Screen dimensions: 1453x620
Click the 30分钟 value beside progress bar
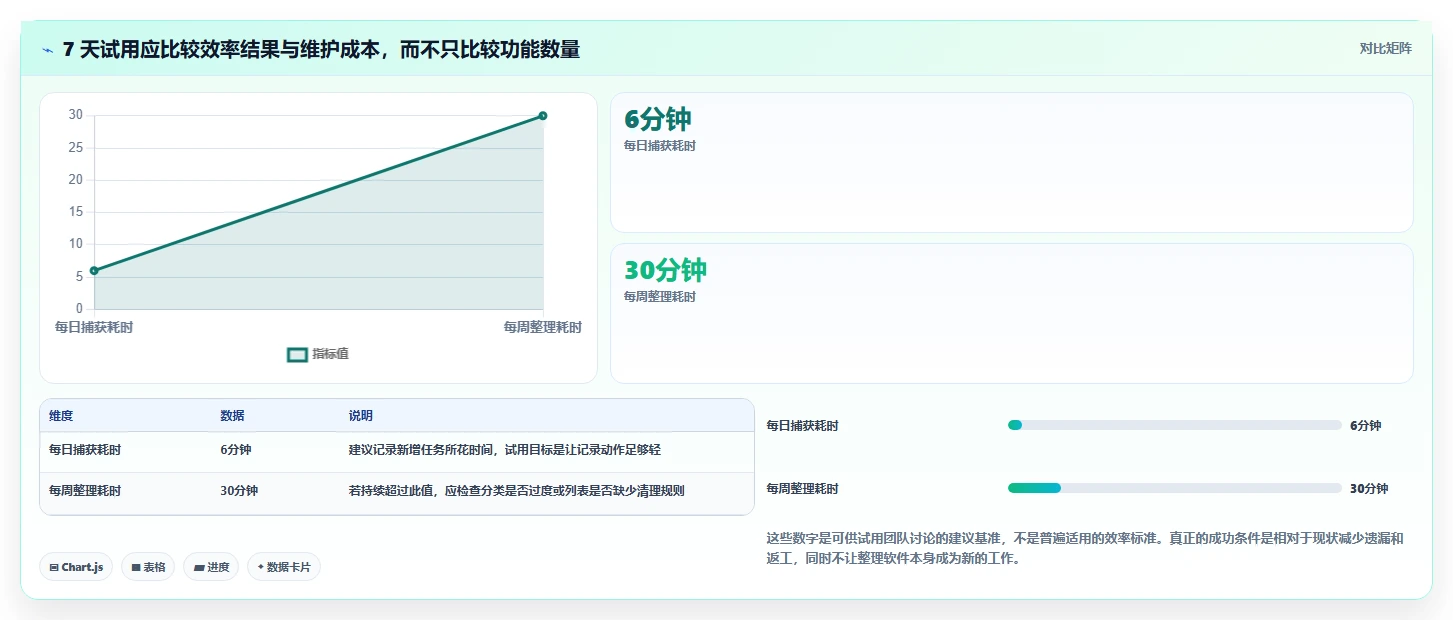[1369, 489]
